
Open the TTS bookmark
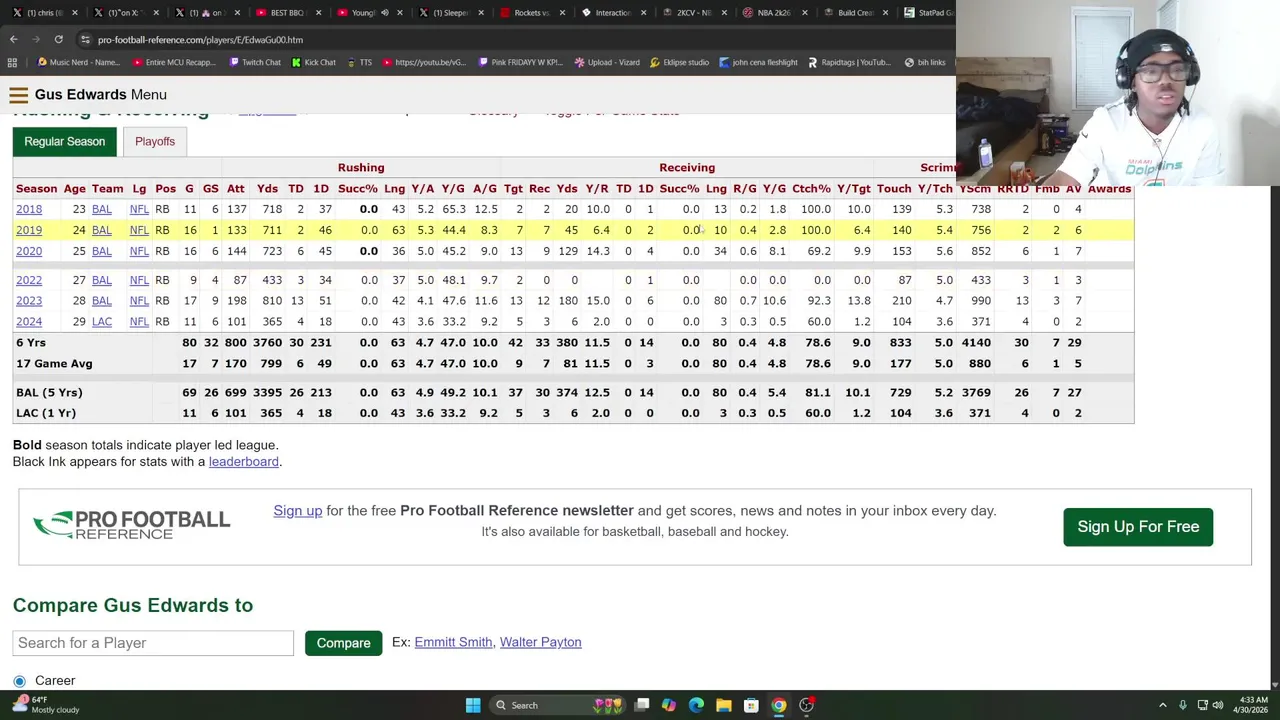(x=359, y=62)
